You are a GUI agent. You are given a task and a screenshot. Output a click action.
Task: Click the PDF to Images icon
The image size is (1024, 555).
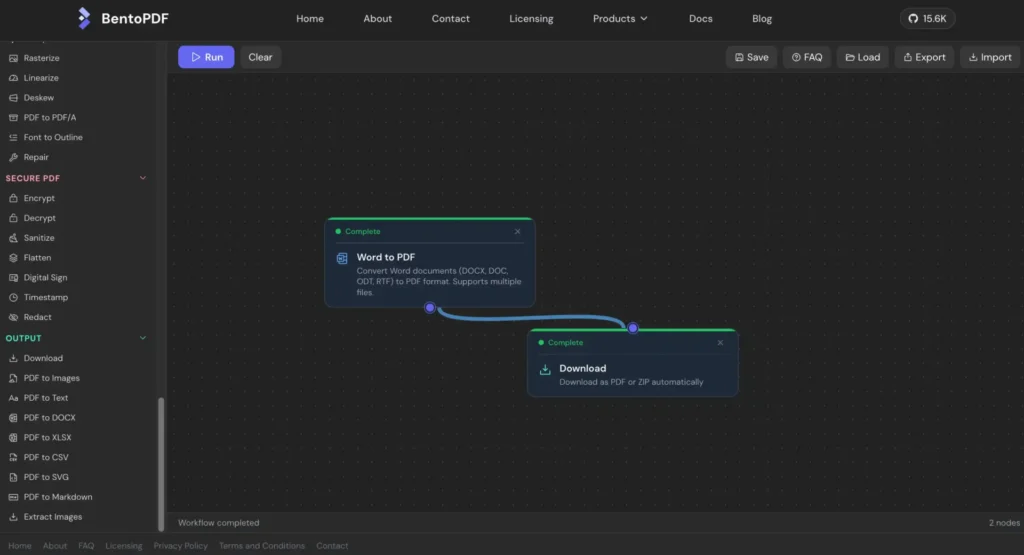tap(13, 378)
